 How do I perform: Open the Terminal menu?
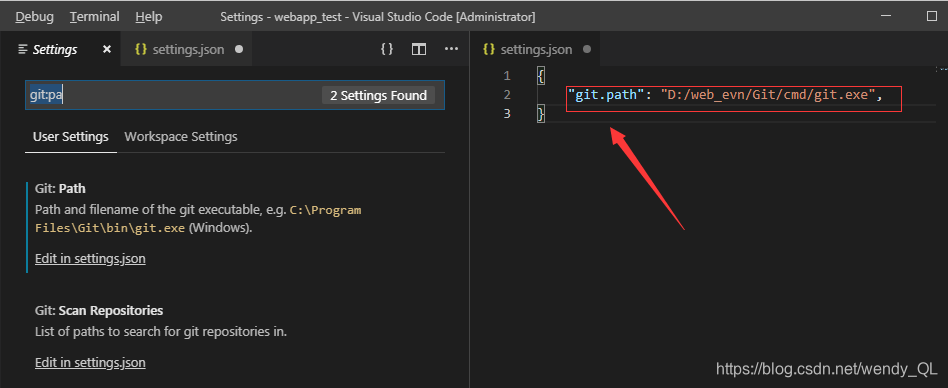pyautogui.click(x=94, y=17)
